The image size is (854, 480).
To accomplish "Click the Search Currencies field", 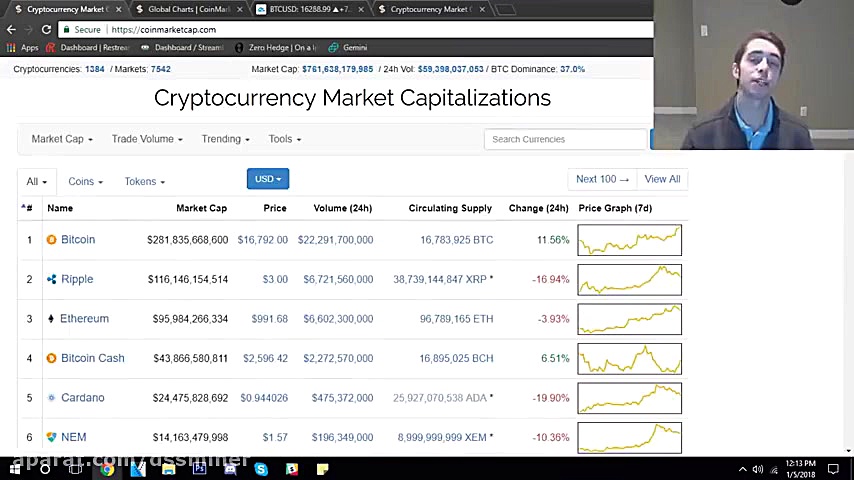I will tap(565, 139).
